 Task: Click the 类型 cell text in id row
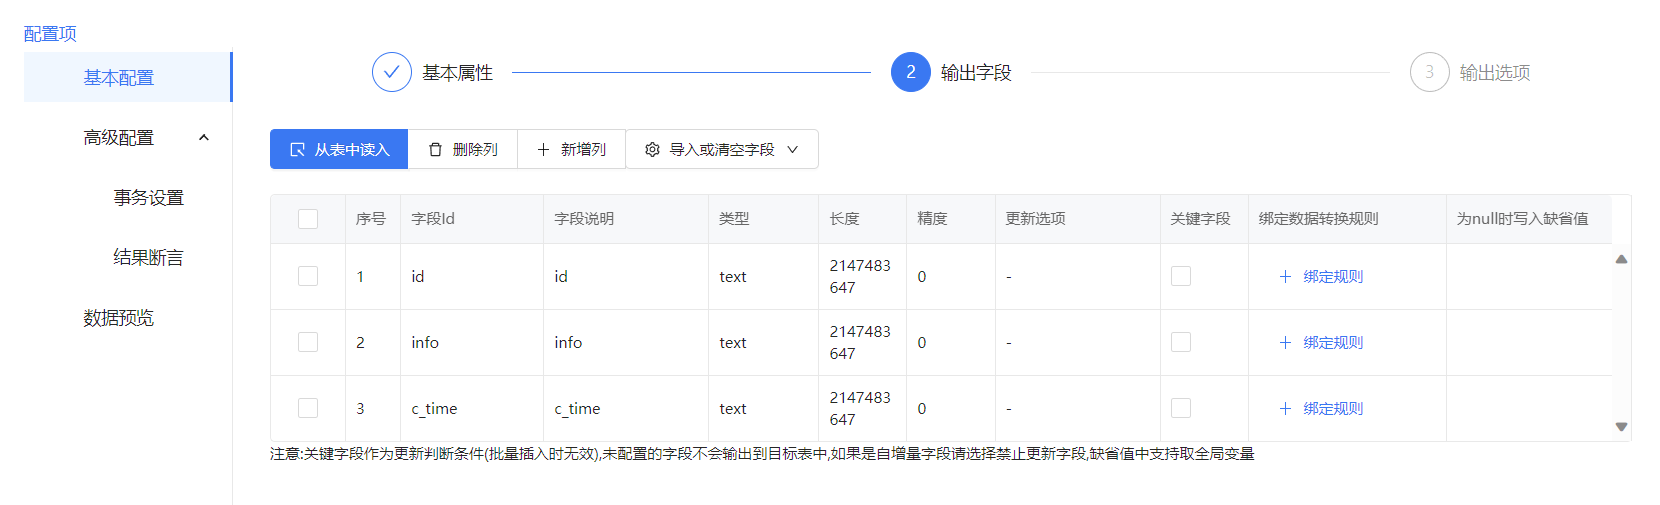(x=733, y=277)
